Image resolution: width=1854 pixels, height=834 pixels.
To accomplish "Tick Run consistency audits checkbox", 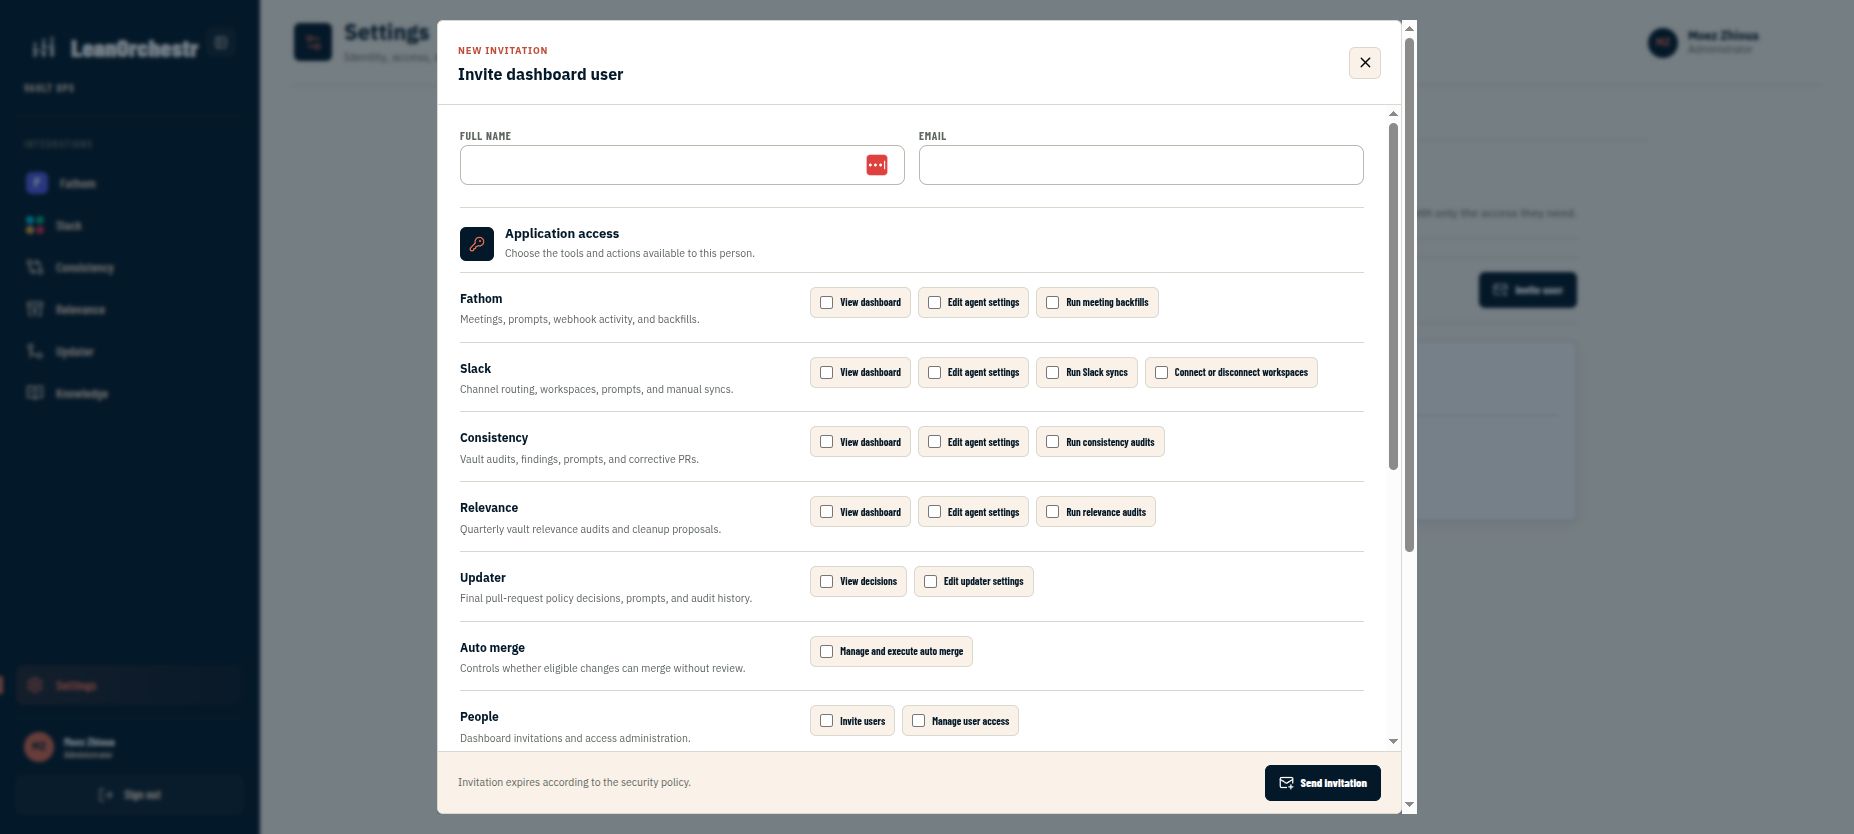I will tap(1052, 442).
